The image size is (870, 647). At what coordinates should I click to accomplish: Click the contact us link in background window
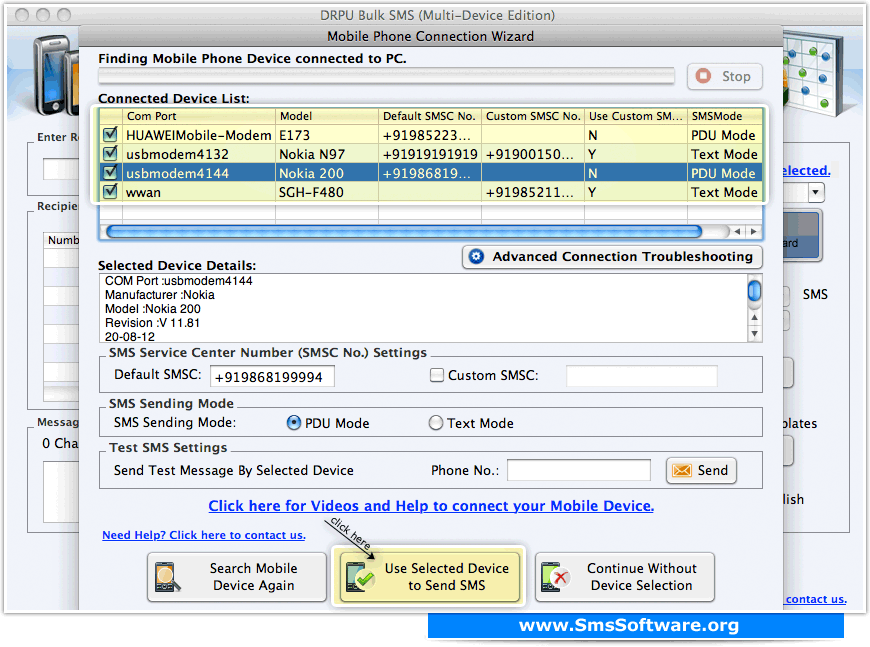click(816, 599)
